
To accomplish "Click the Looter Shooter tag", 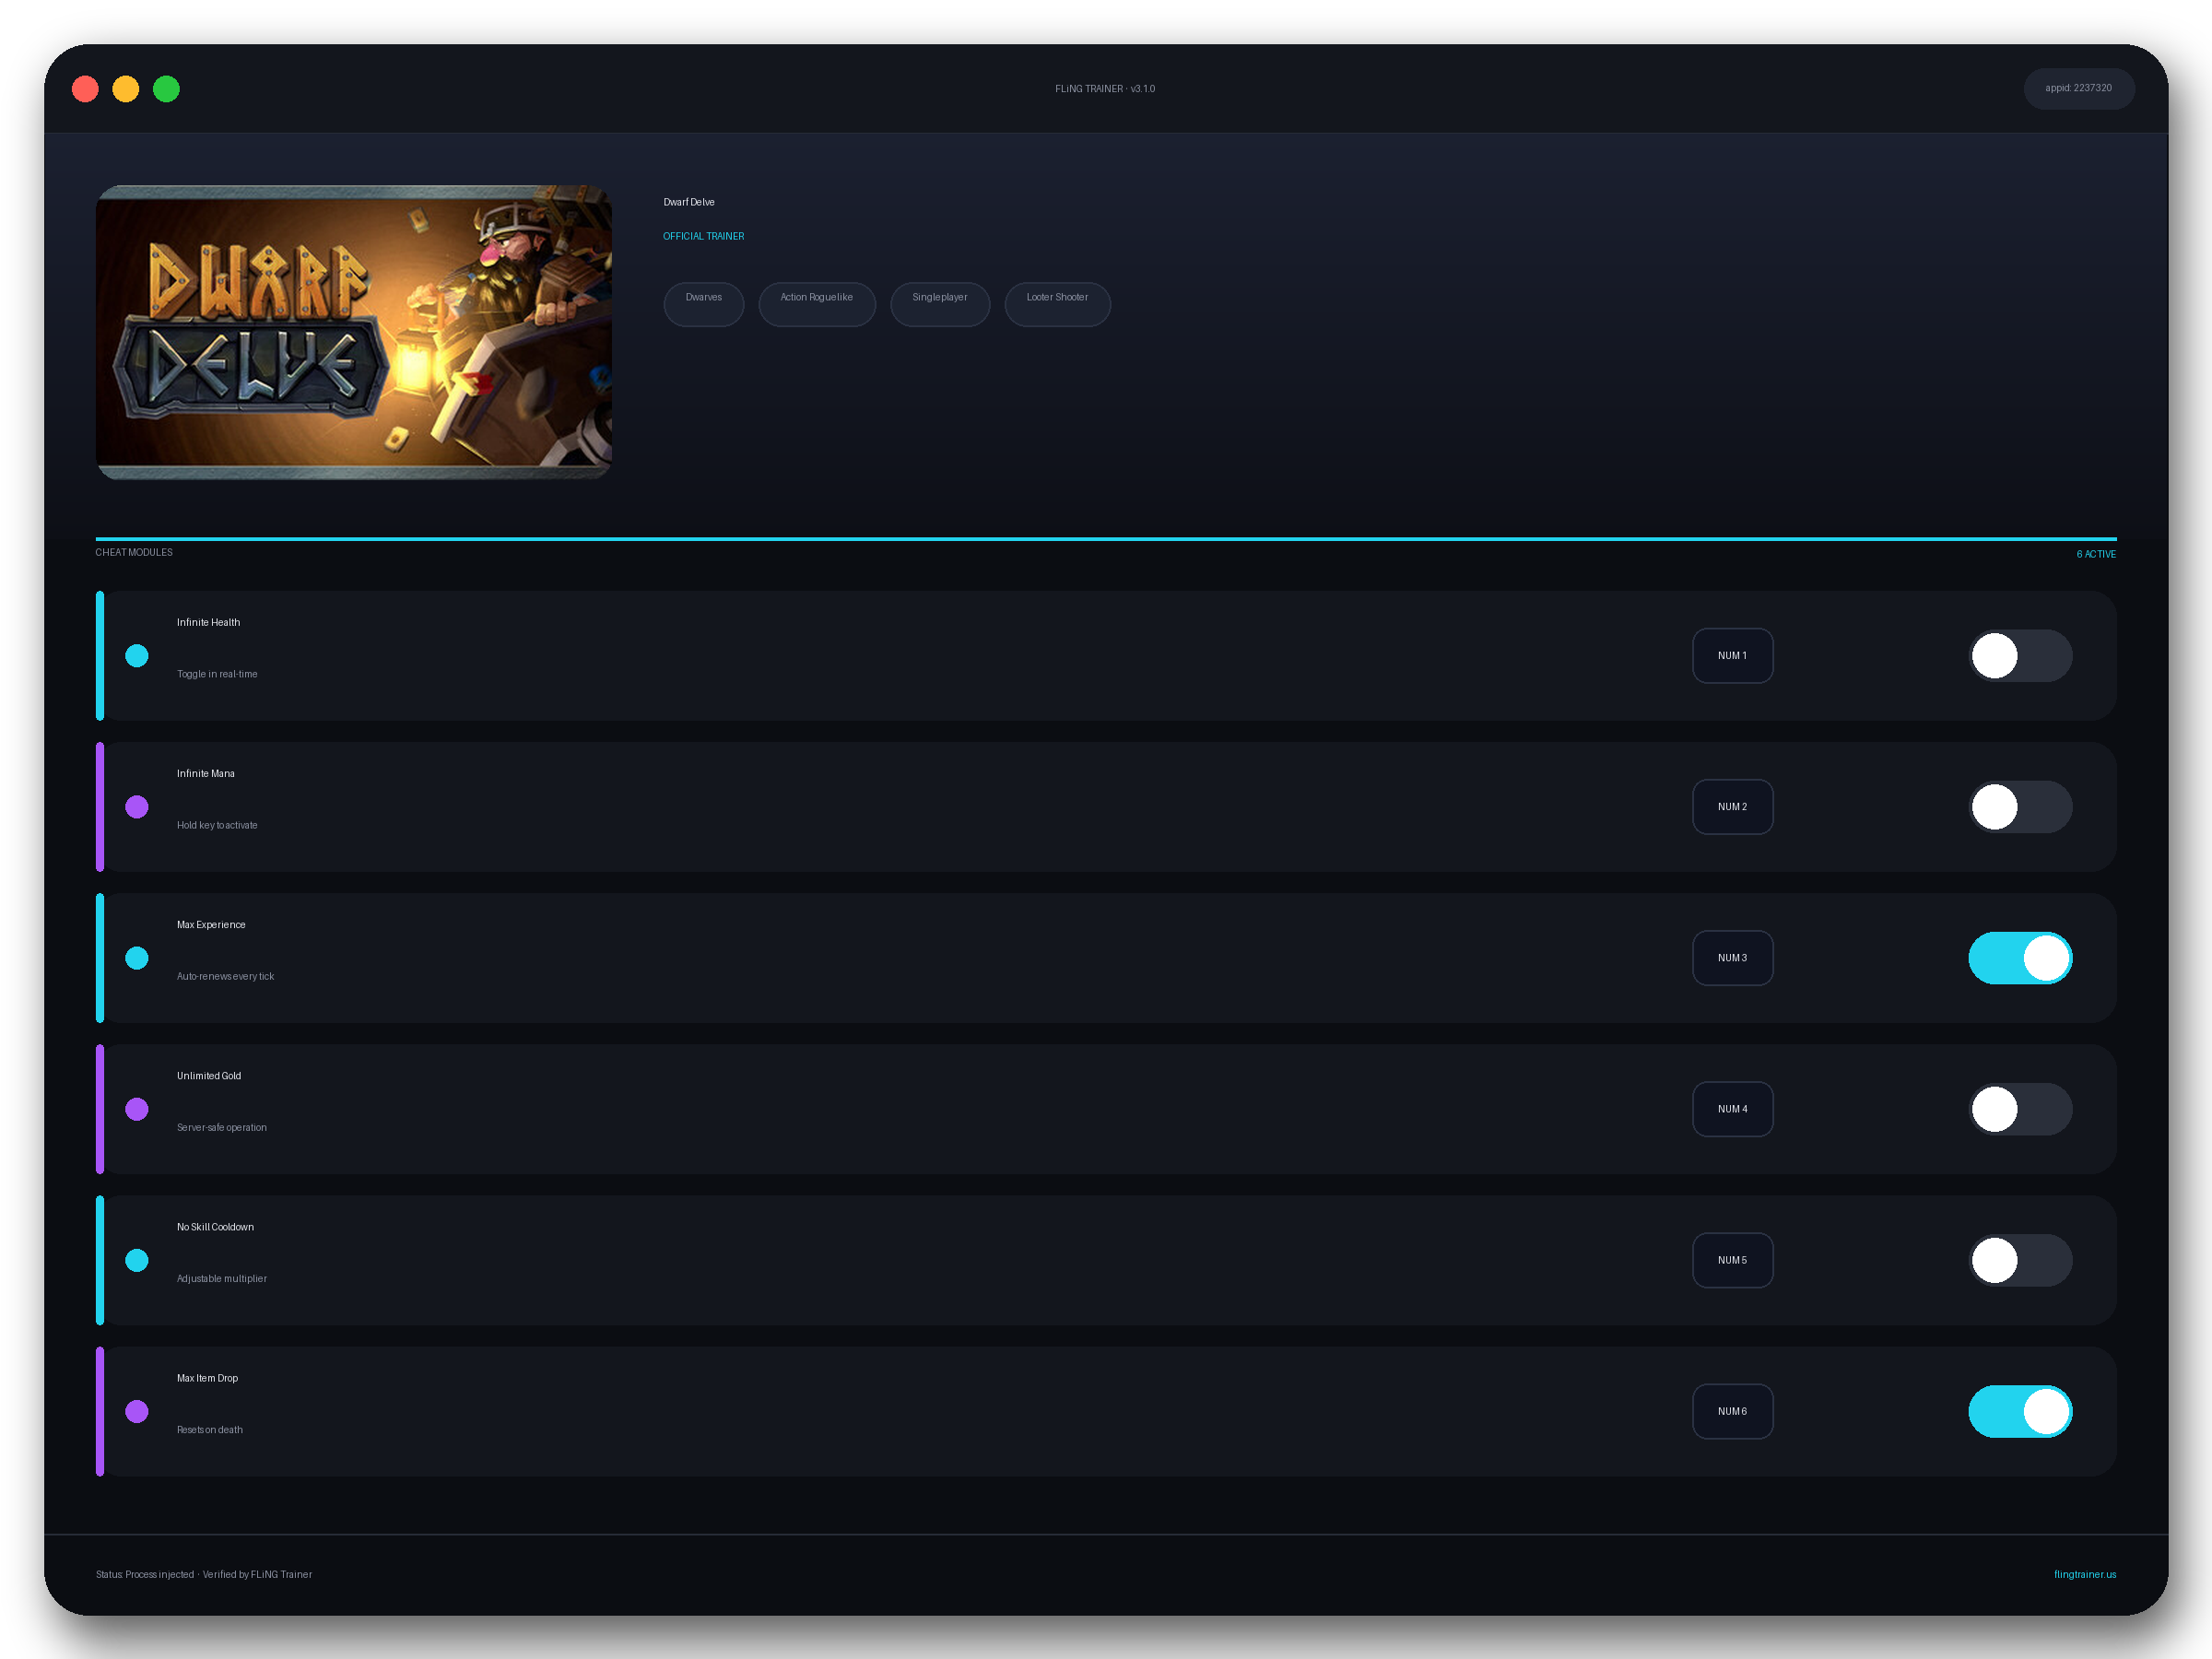I will 1057,304.
